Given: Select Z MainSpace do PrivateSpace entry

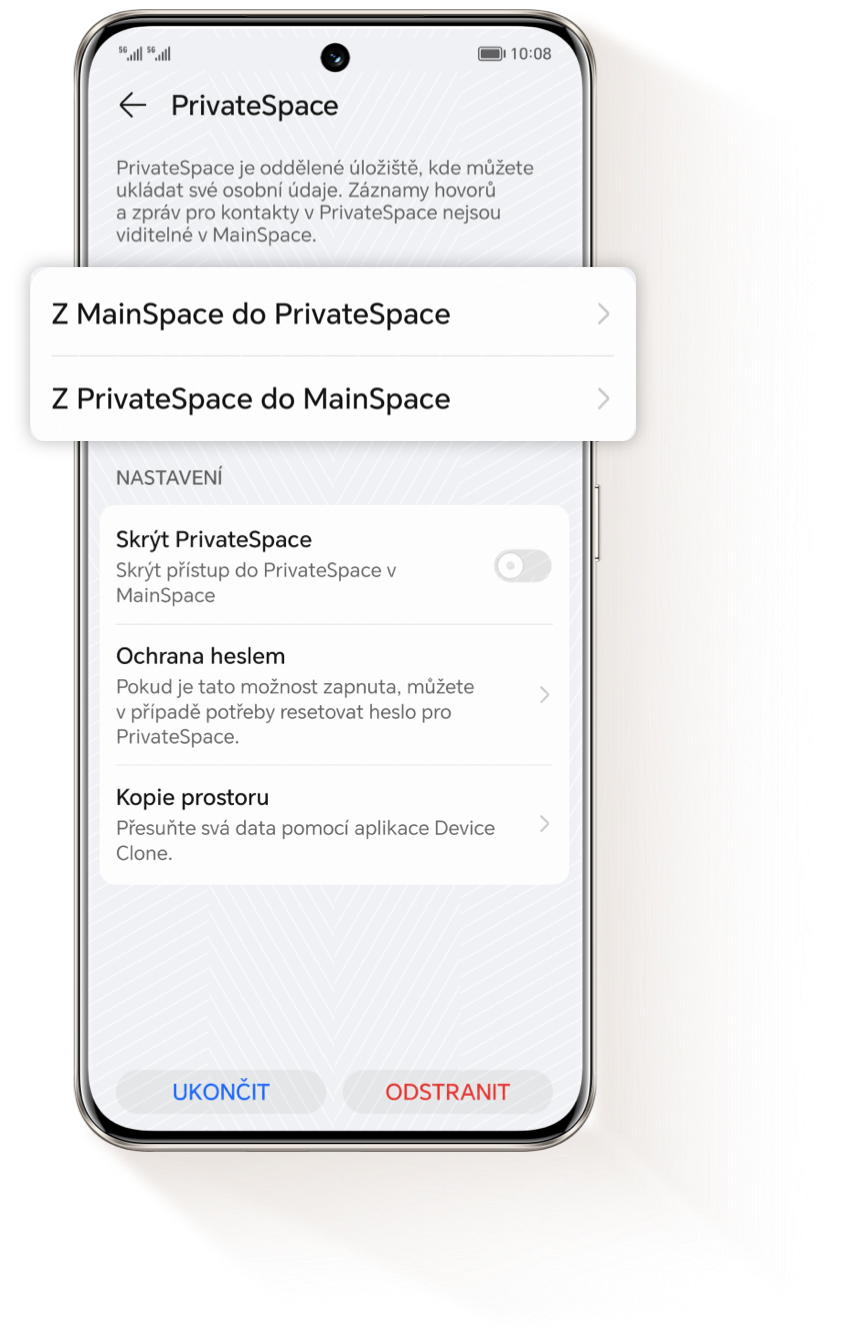Looking at the screenshot, I should tap(333, 314).
